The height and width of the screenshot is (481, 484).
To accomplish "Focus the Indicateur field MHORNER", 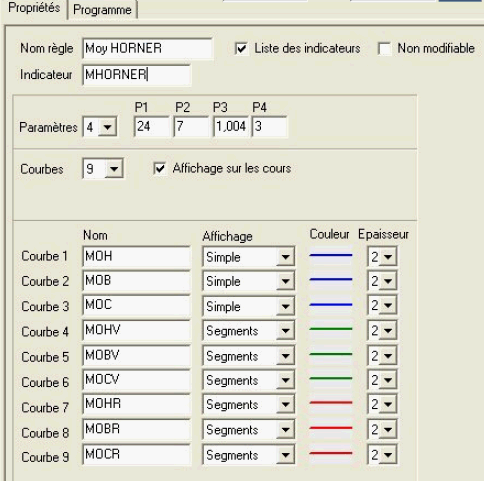I will click(137, 75).
